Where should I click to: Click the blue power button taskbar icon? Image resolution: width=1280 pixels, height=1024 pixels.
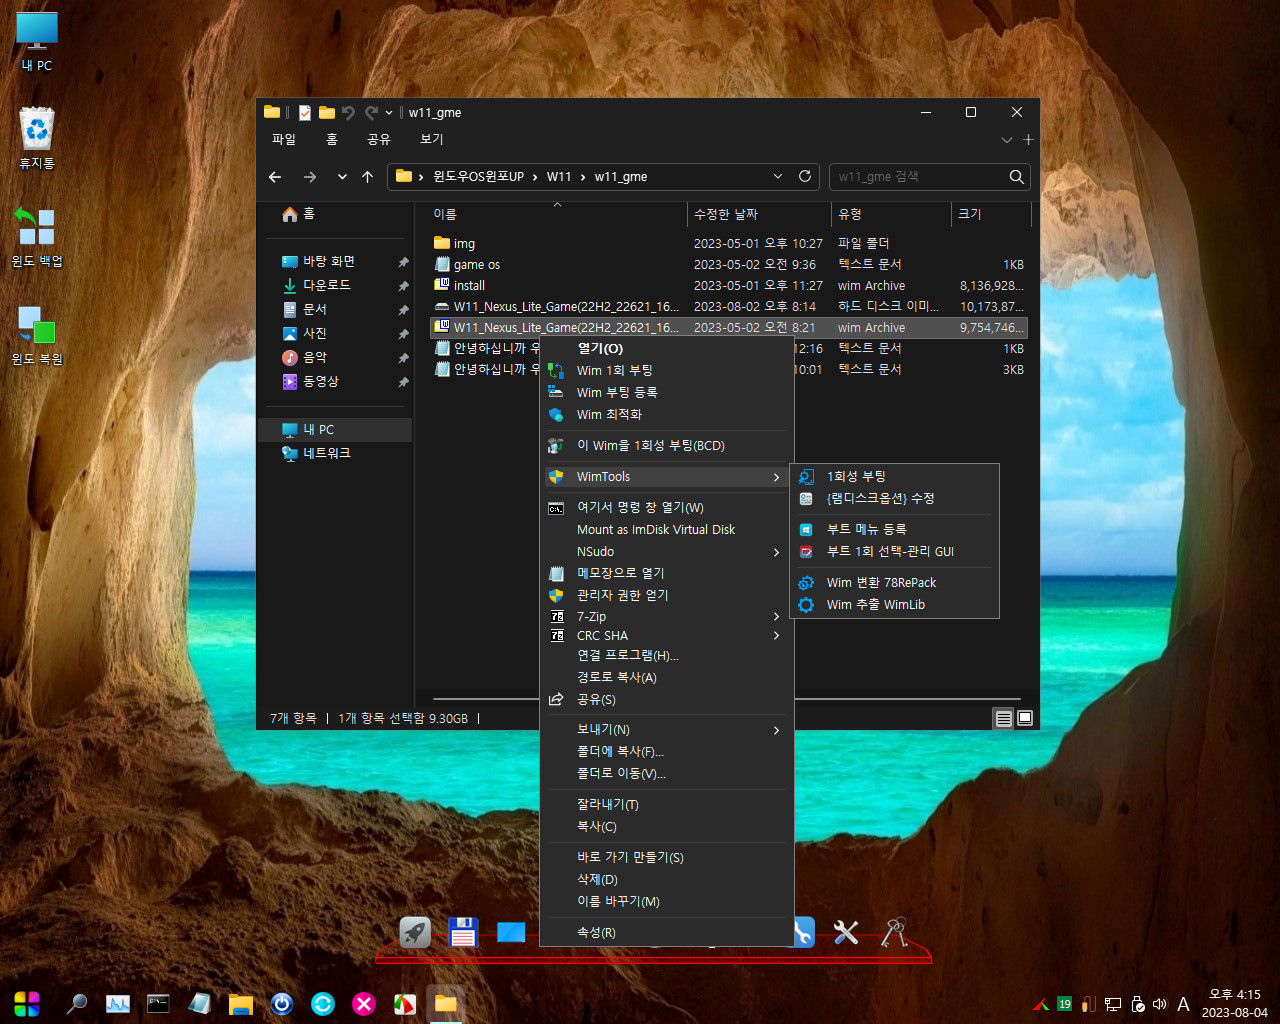pyautogui.click(x=282, y=1003)
